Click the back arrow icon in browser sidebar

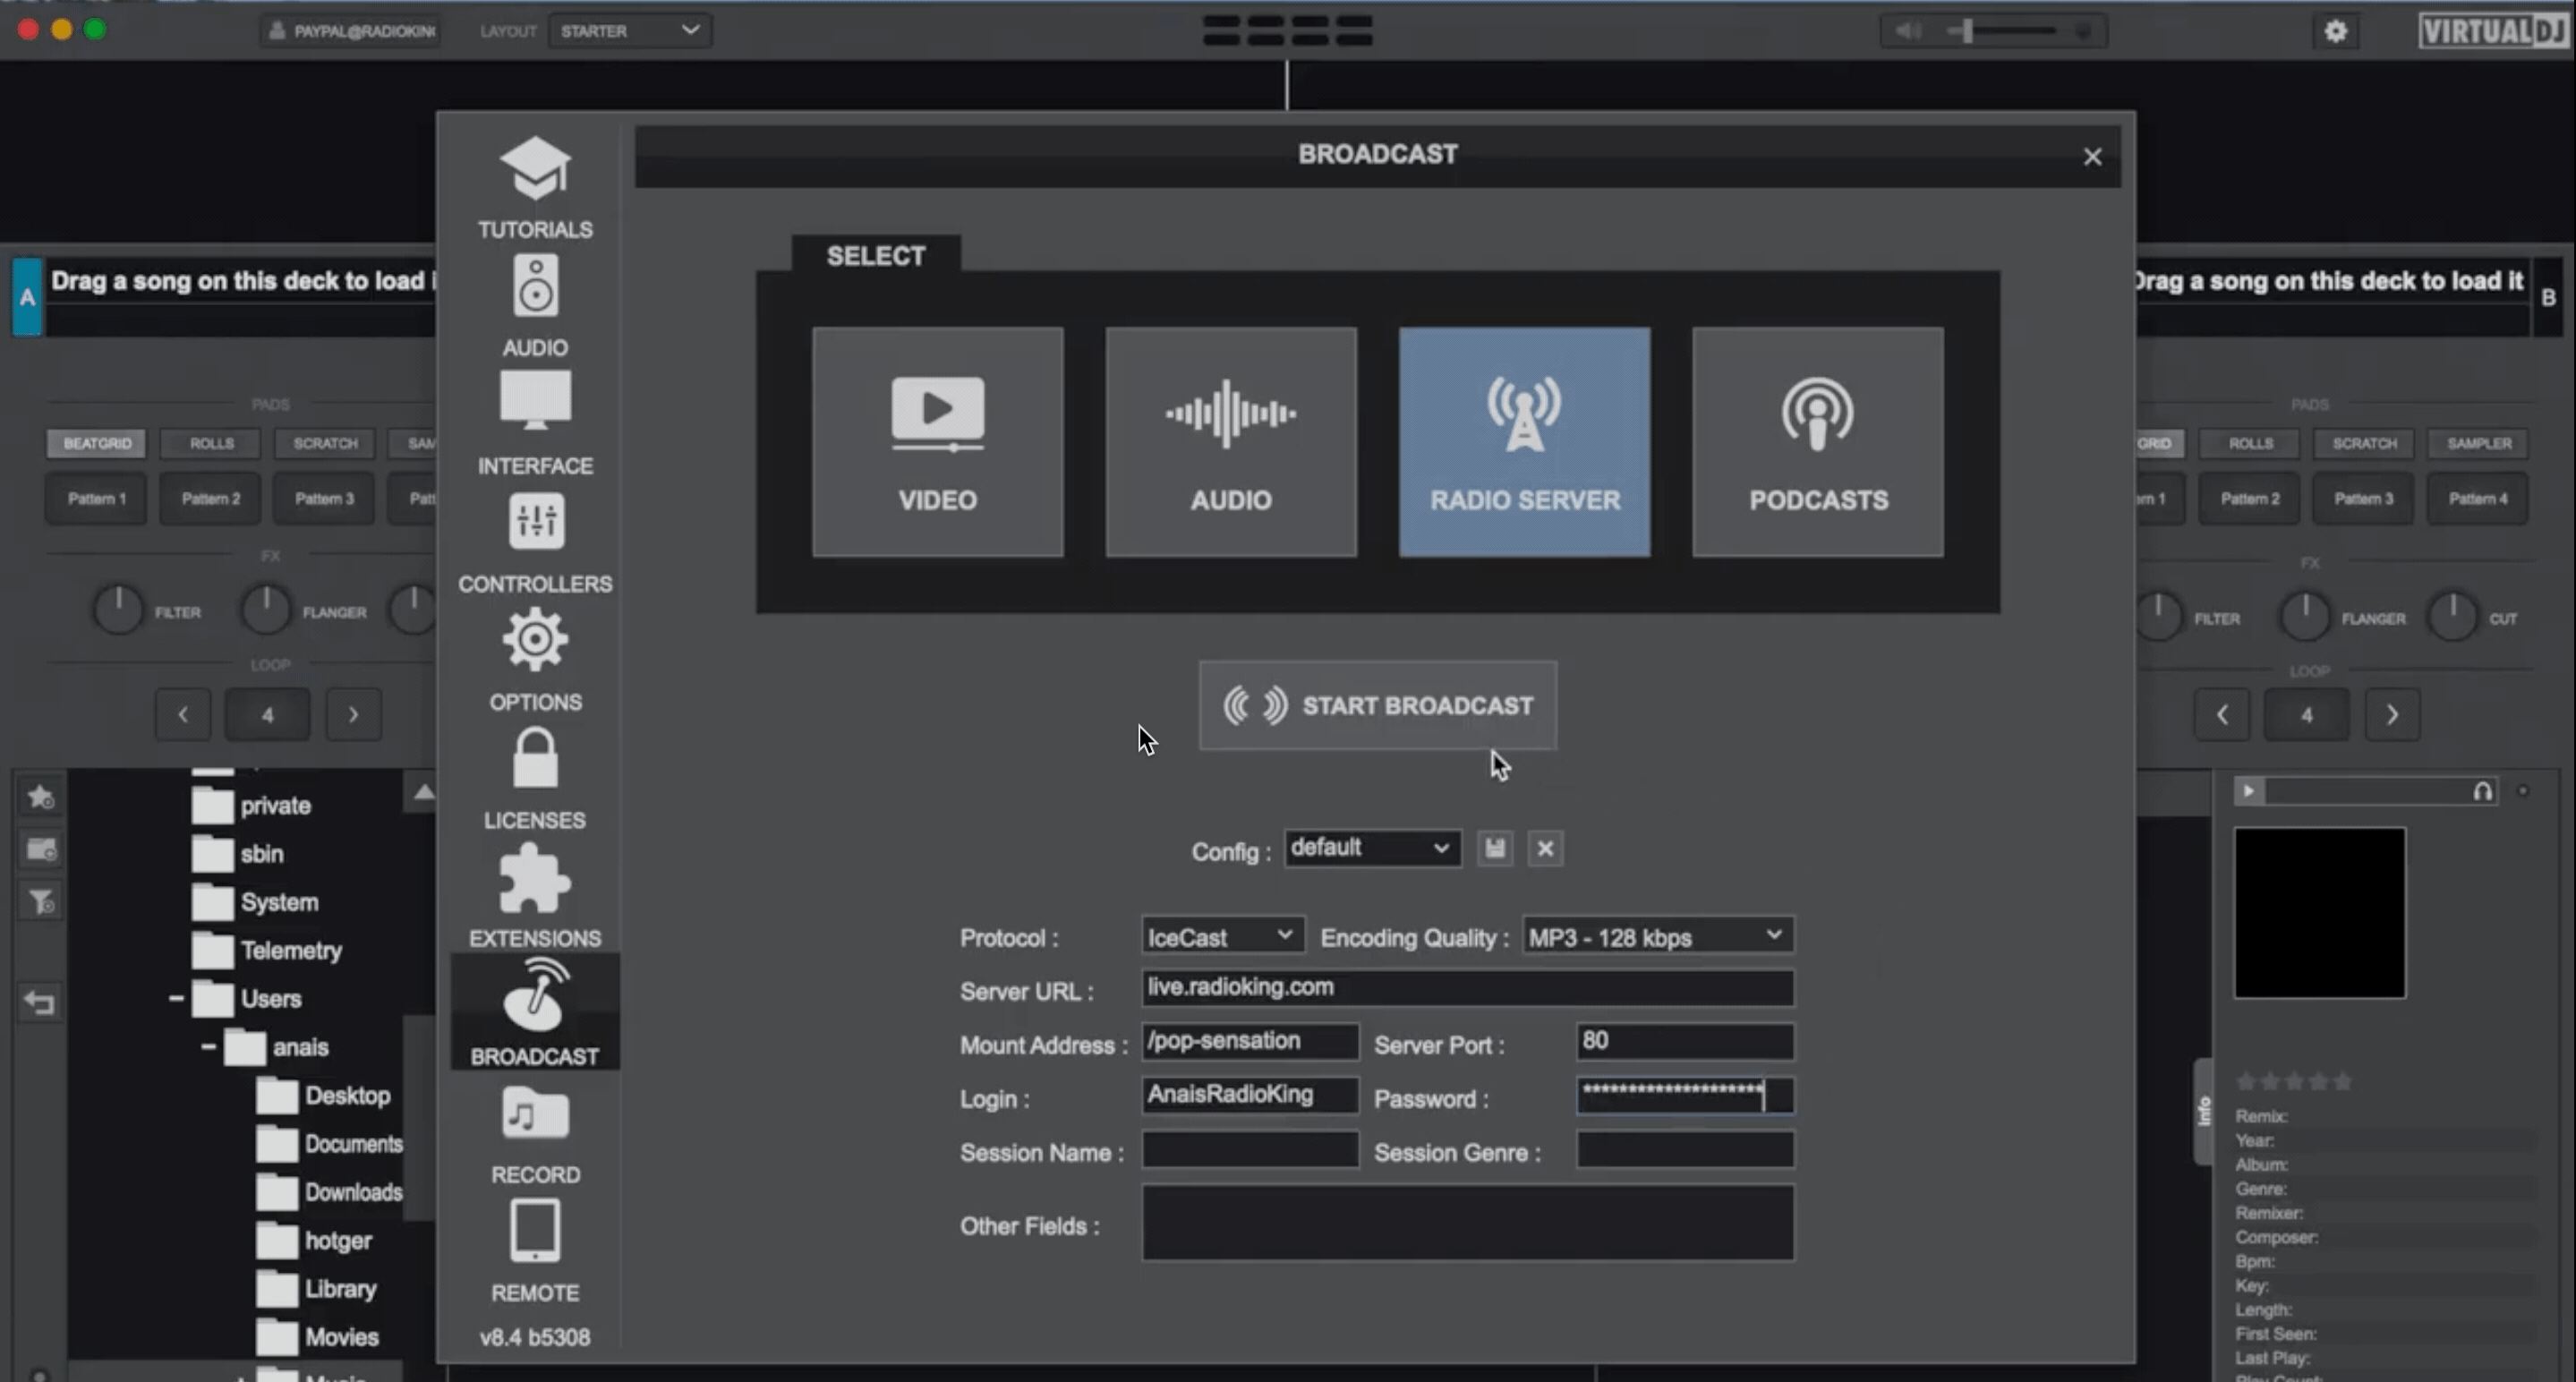[41, 1002]
